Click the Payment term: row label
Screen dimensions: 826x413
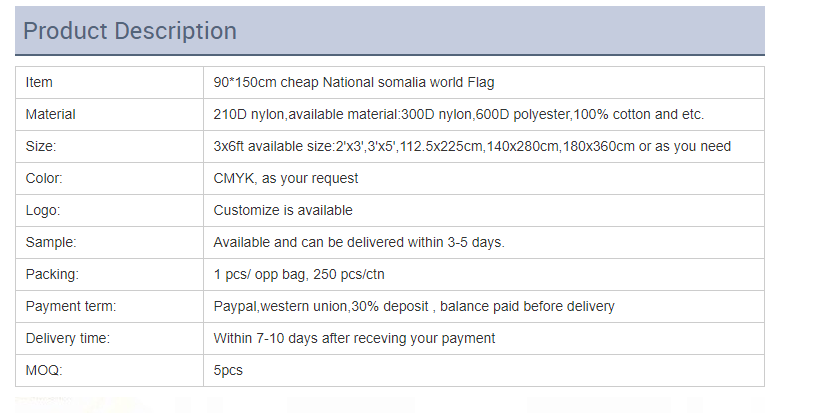tap(71, 306)
